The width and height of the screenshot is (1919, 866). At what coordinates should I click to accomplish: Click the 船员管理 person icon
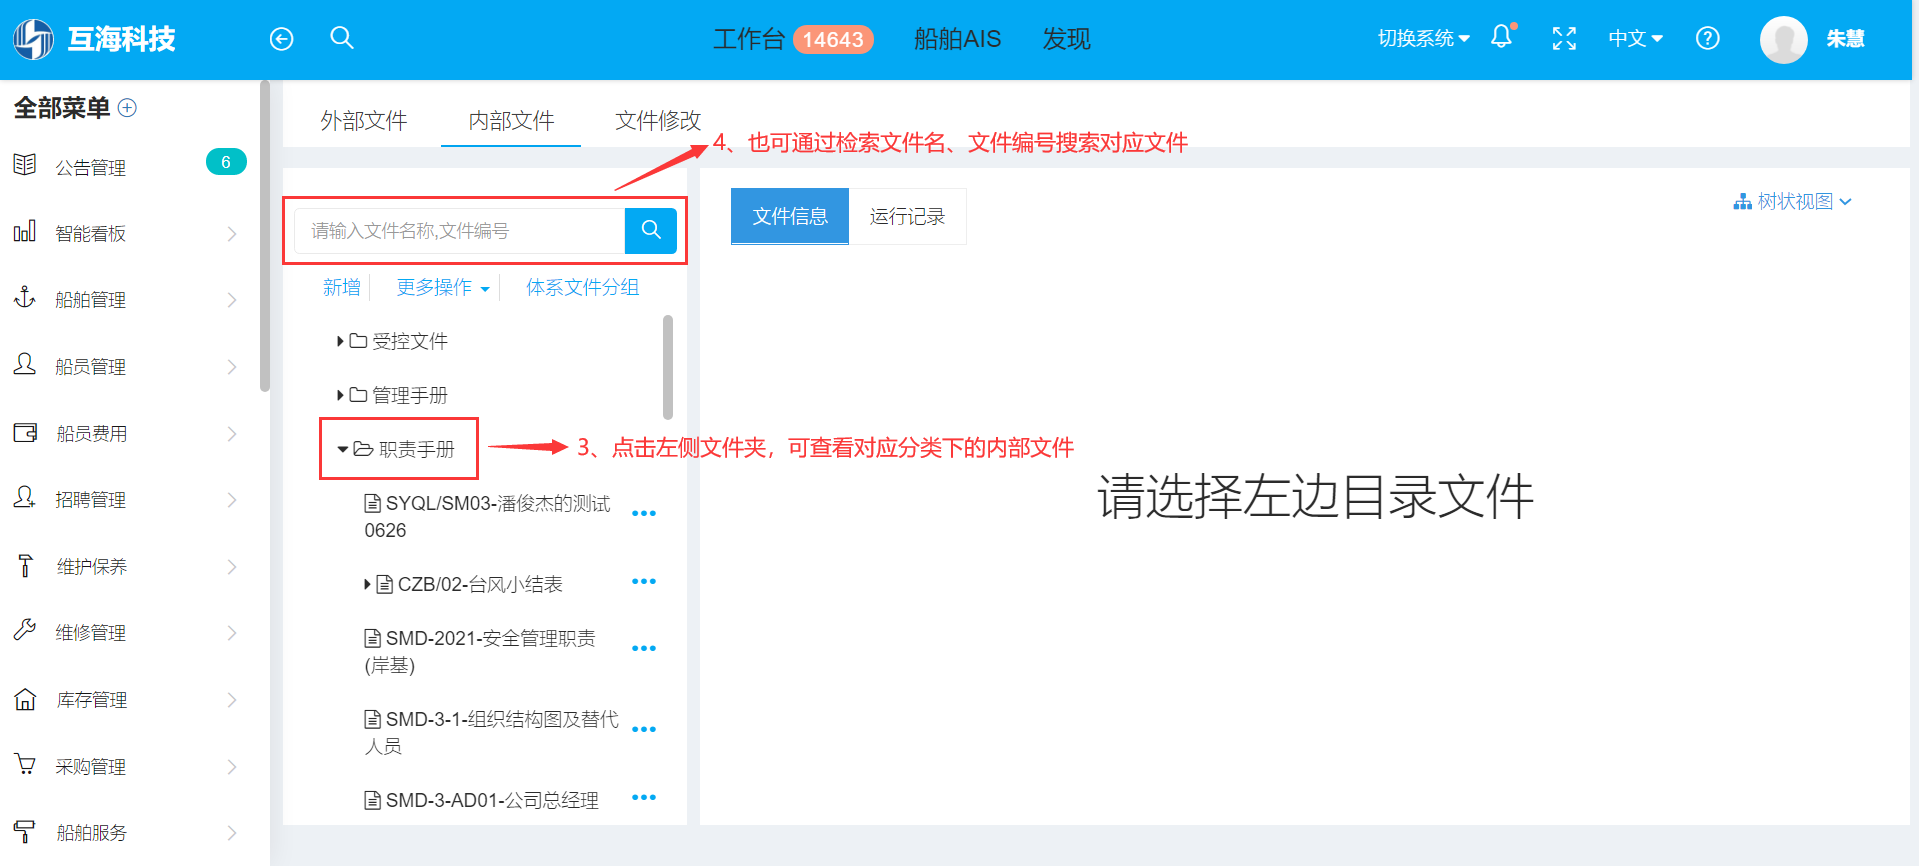[x=25, y=364]
